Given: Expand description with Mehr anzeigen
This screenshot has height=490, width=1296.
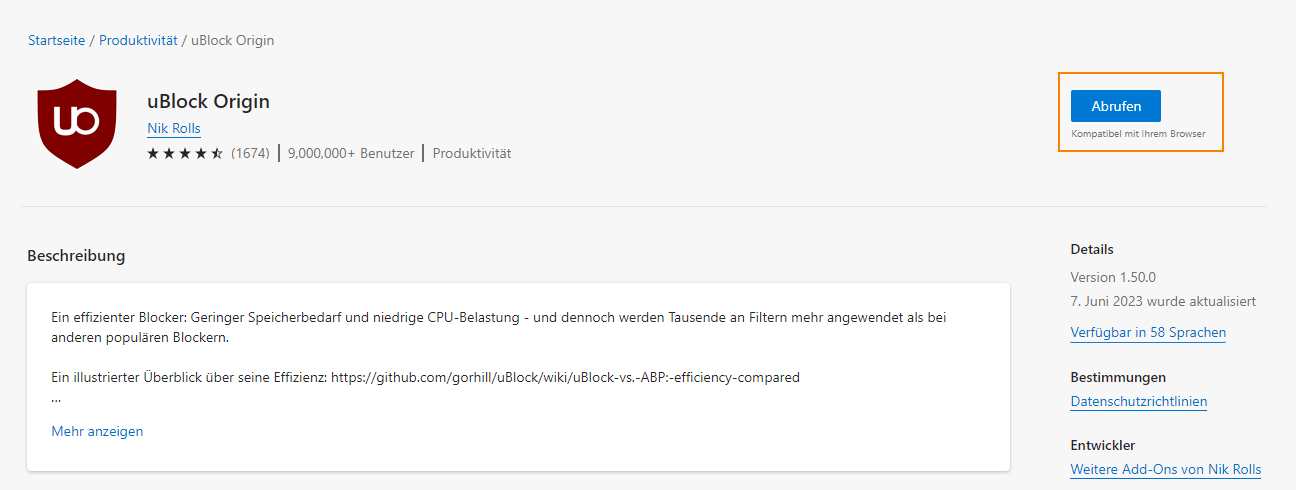Looking at the screenshot, I should pyautogui.click(x=97, y=431).
